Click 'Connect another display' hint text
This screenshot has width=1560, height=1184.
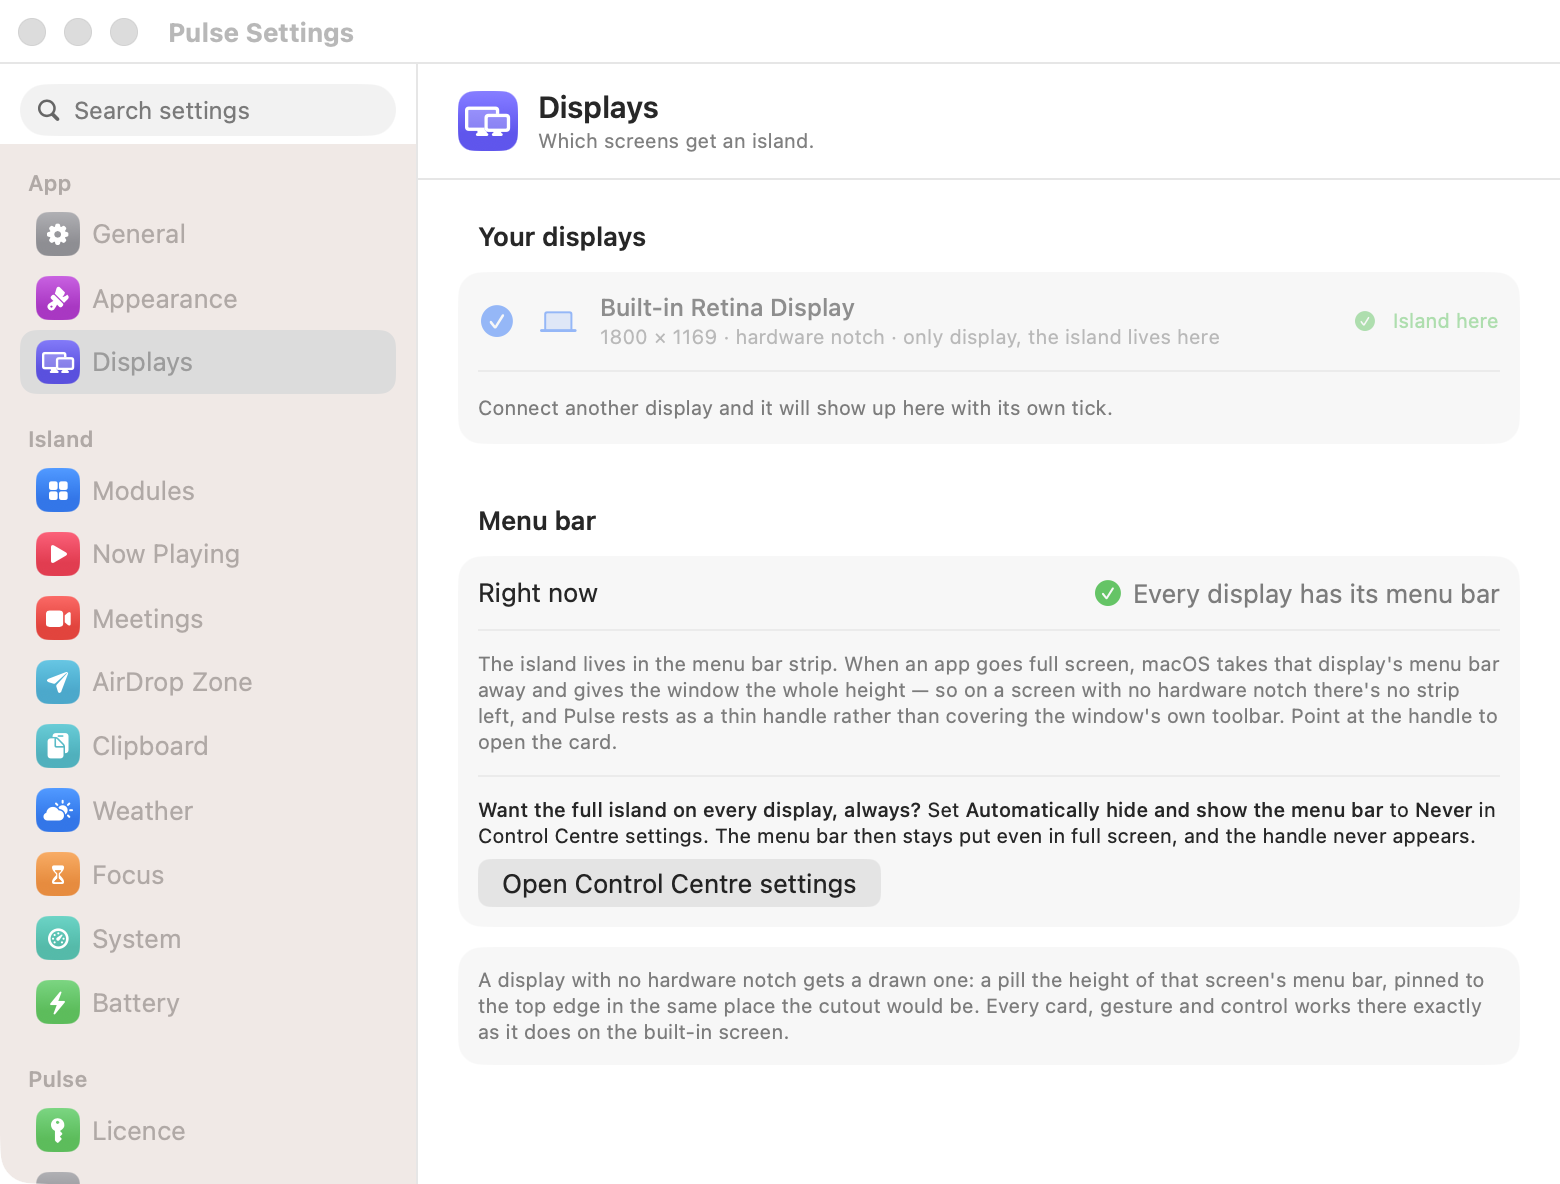click(795, 408)
